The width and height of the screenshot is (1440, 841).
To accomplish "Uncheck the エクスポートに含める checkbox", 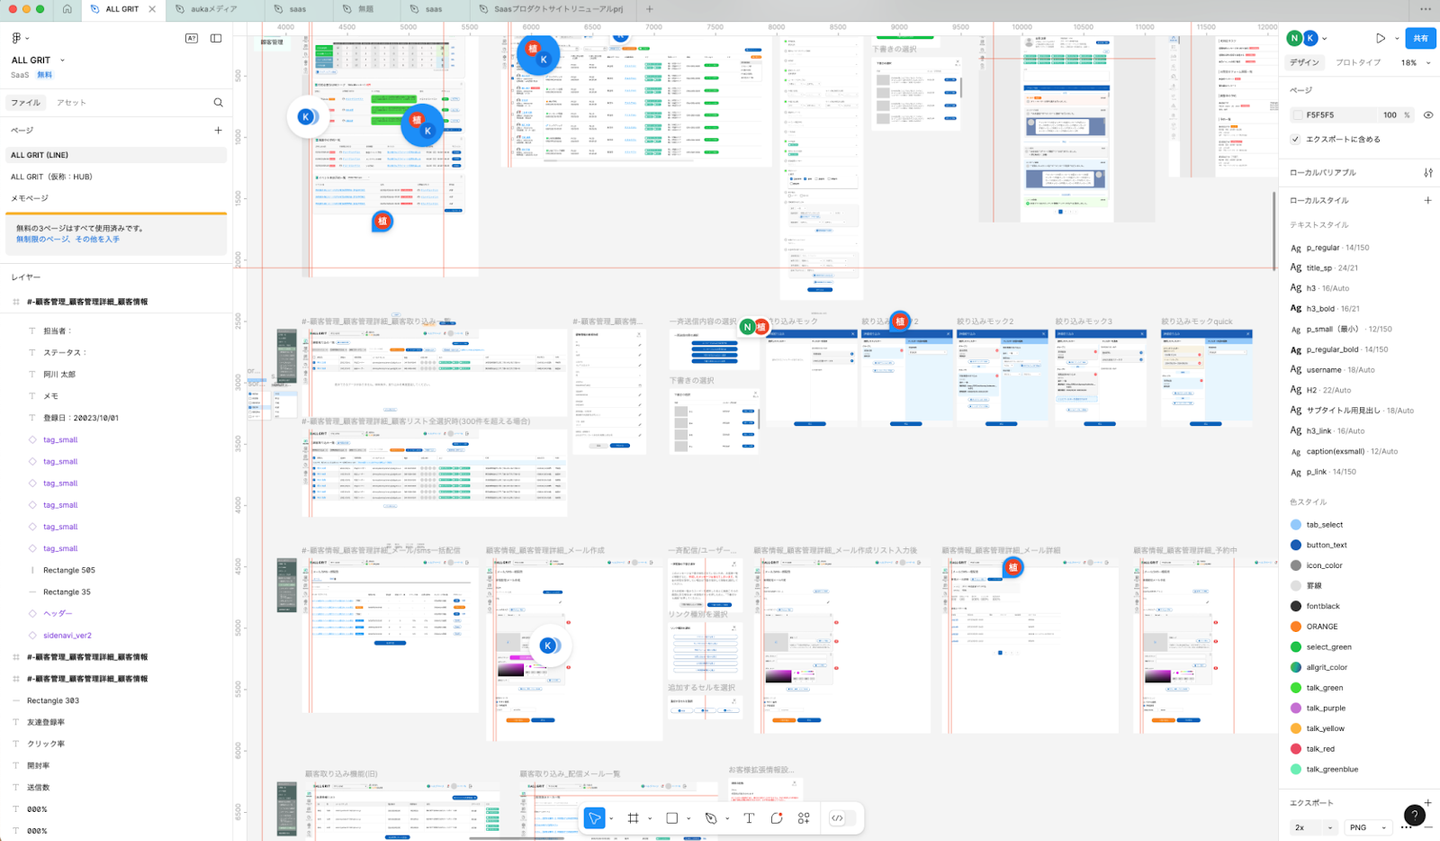I will pyautogui.click(x=1296, y=139).
